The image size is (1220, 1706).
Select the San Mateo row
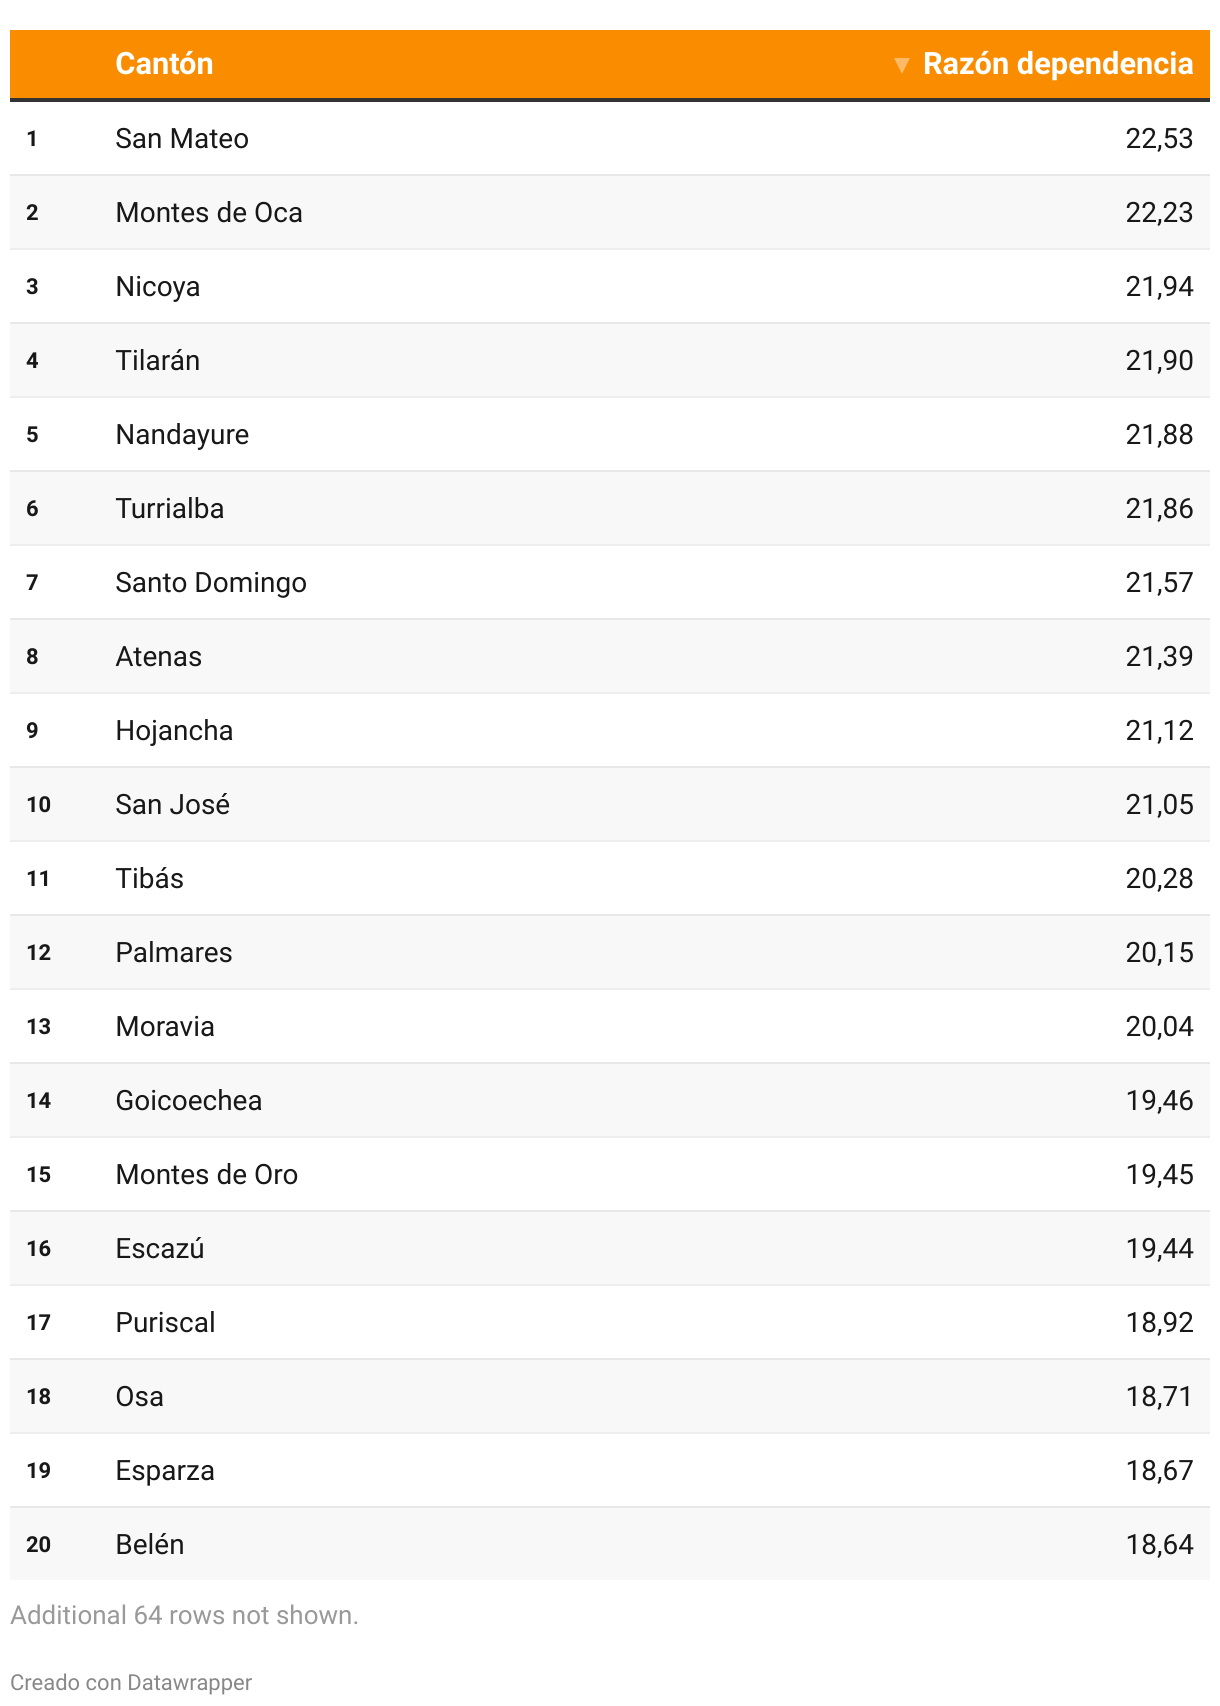click(x=610, y=138)
